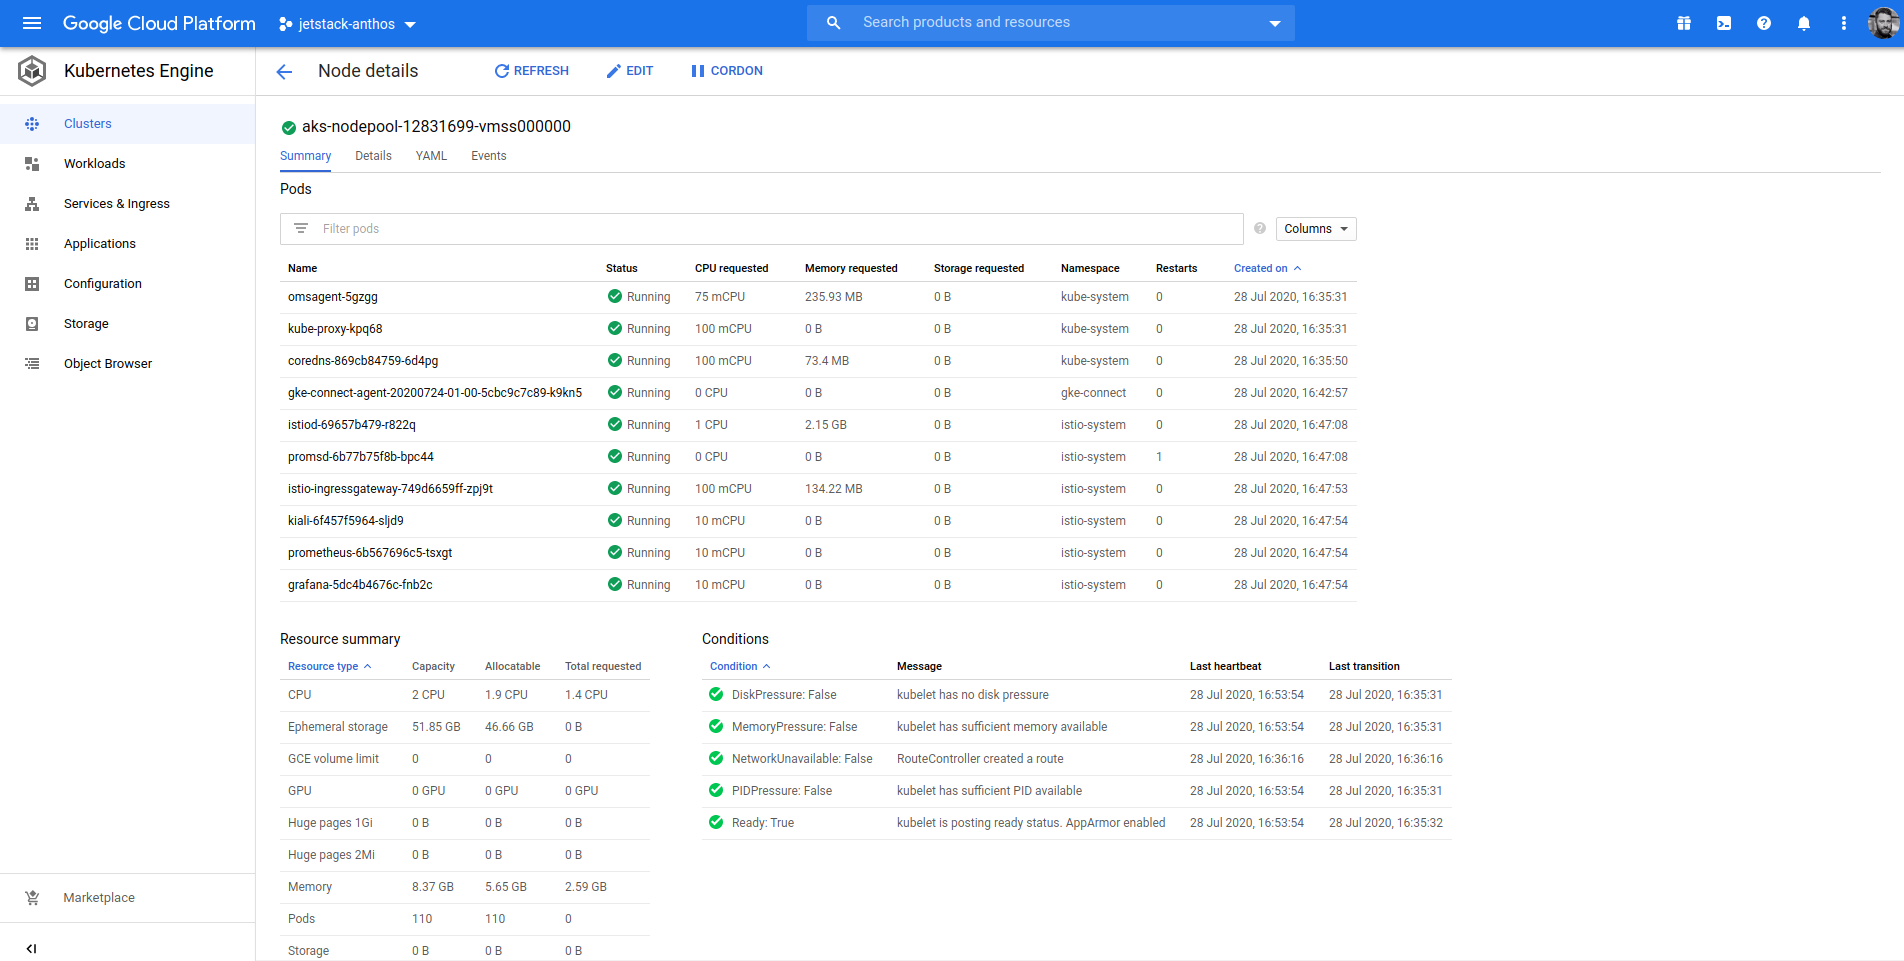Open pod kiali-6f457f5964-sljd9
Image resolution: width=1904 pixels, height=961 pixels.
click(346, 521)
